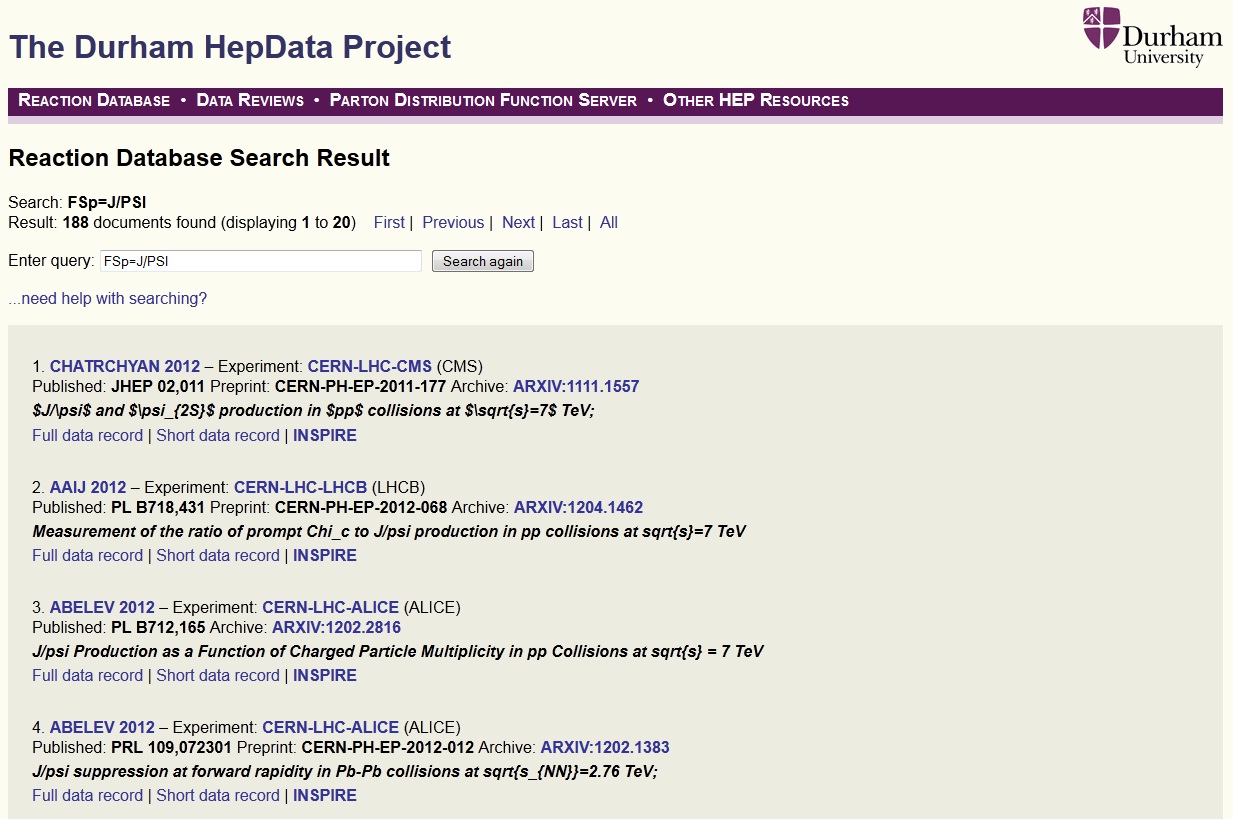
Task: Click the Durham University logo
Action: coord(1152,37)
